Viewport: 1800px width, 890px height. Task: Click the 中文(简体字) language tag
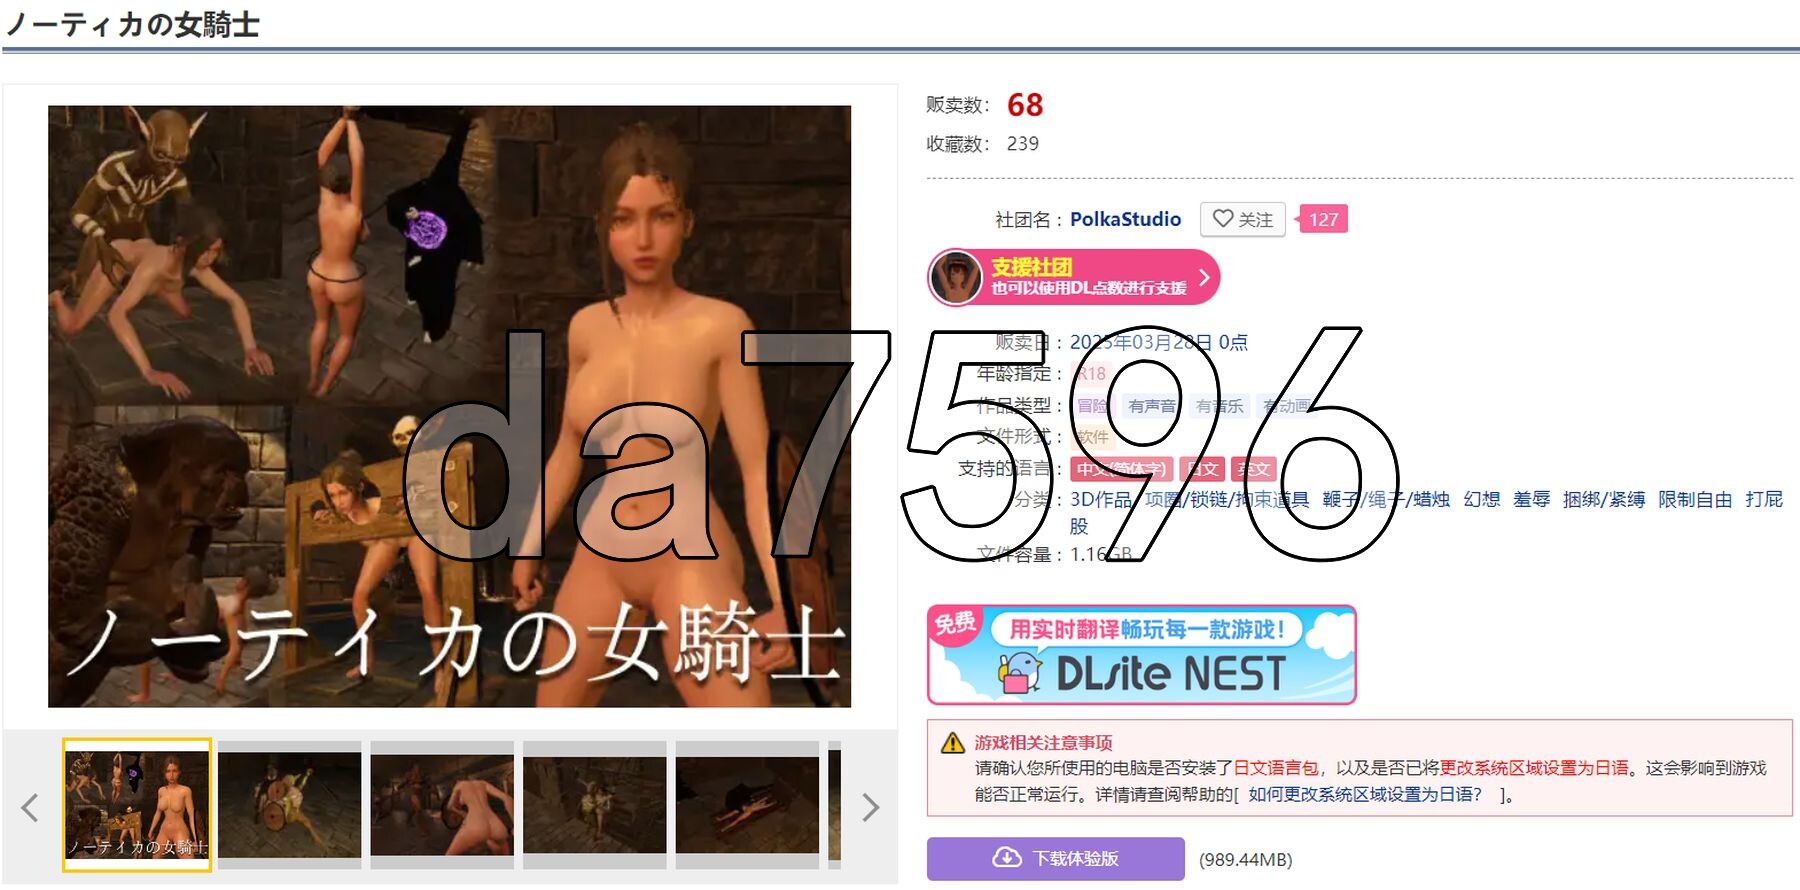point(1121,469)
